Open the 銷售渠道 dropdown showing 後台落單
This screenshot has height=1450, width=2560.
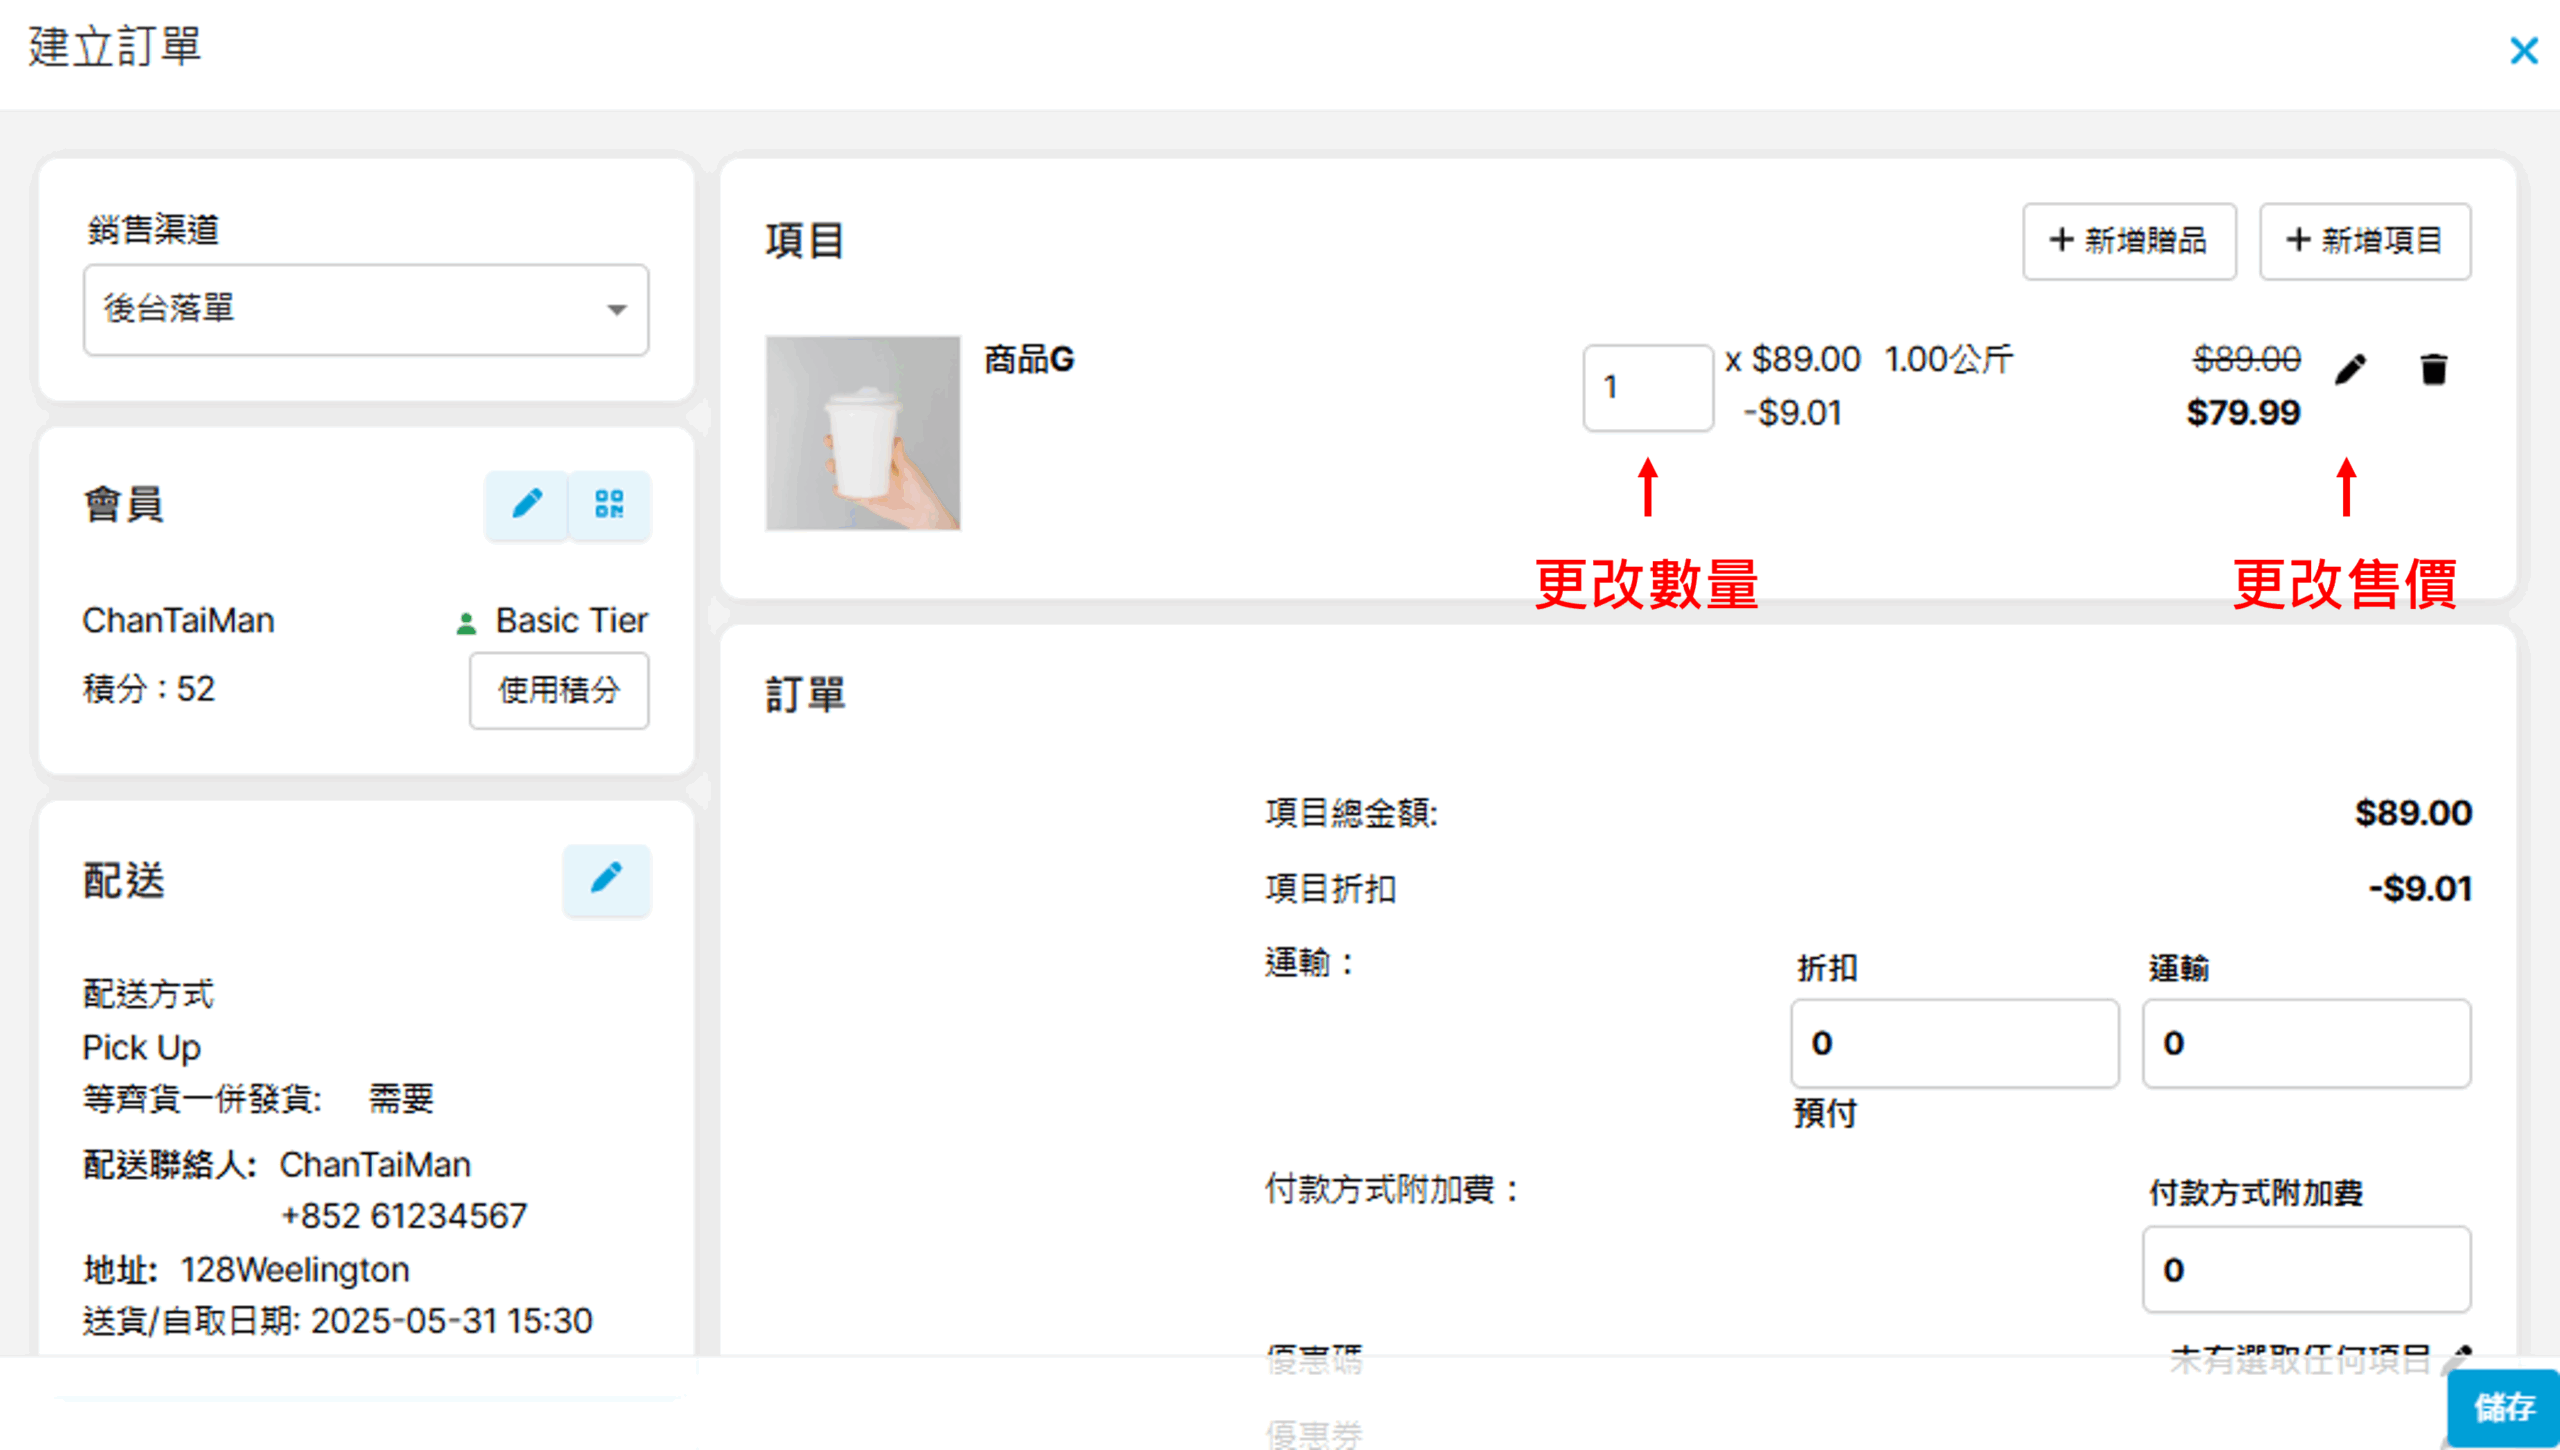(366, 309)
